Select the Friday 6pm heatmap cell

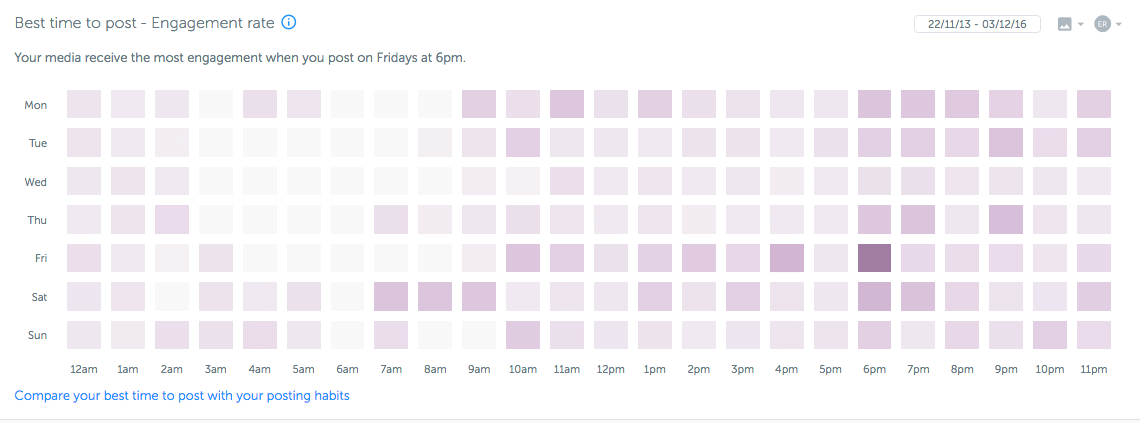coord(874,258)
